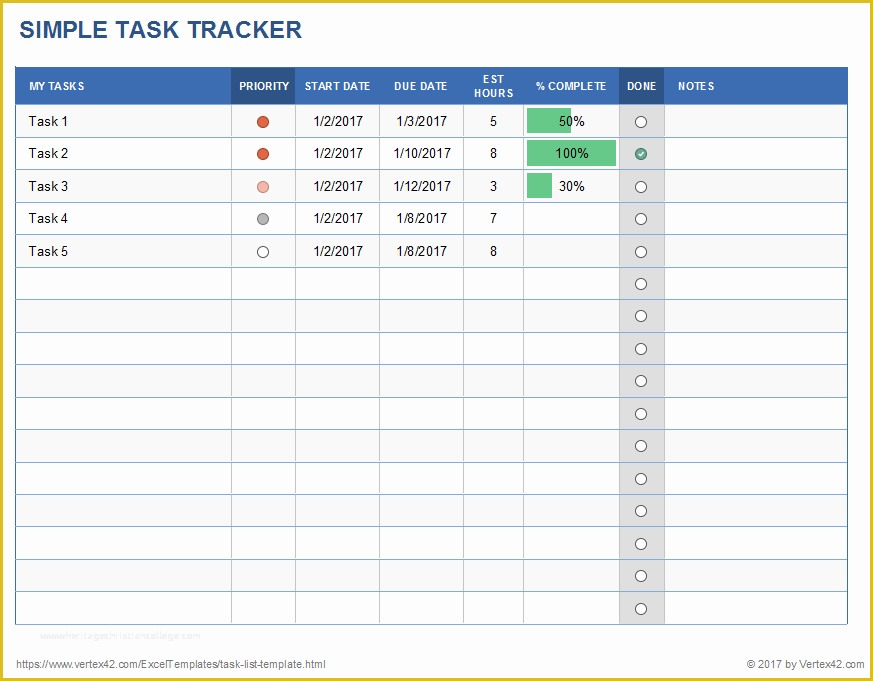Screen dimensions: 873x681
Task: Click the green progress bar on Task 2
Action: (x=570, y=153)
